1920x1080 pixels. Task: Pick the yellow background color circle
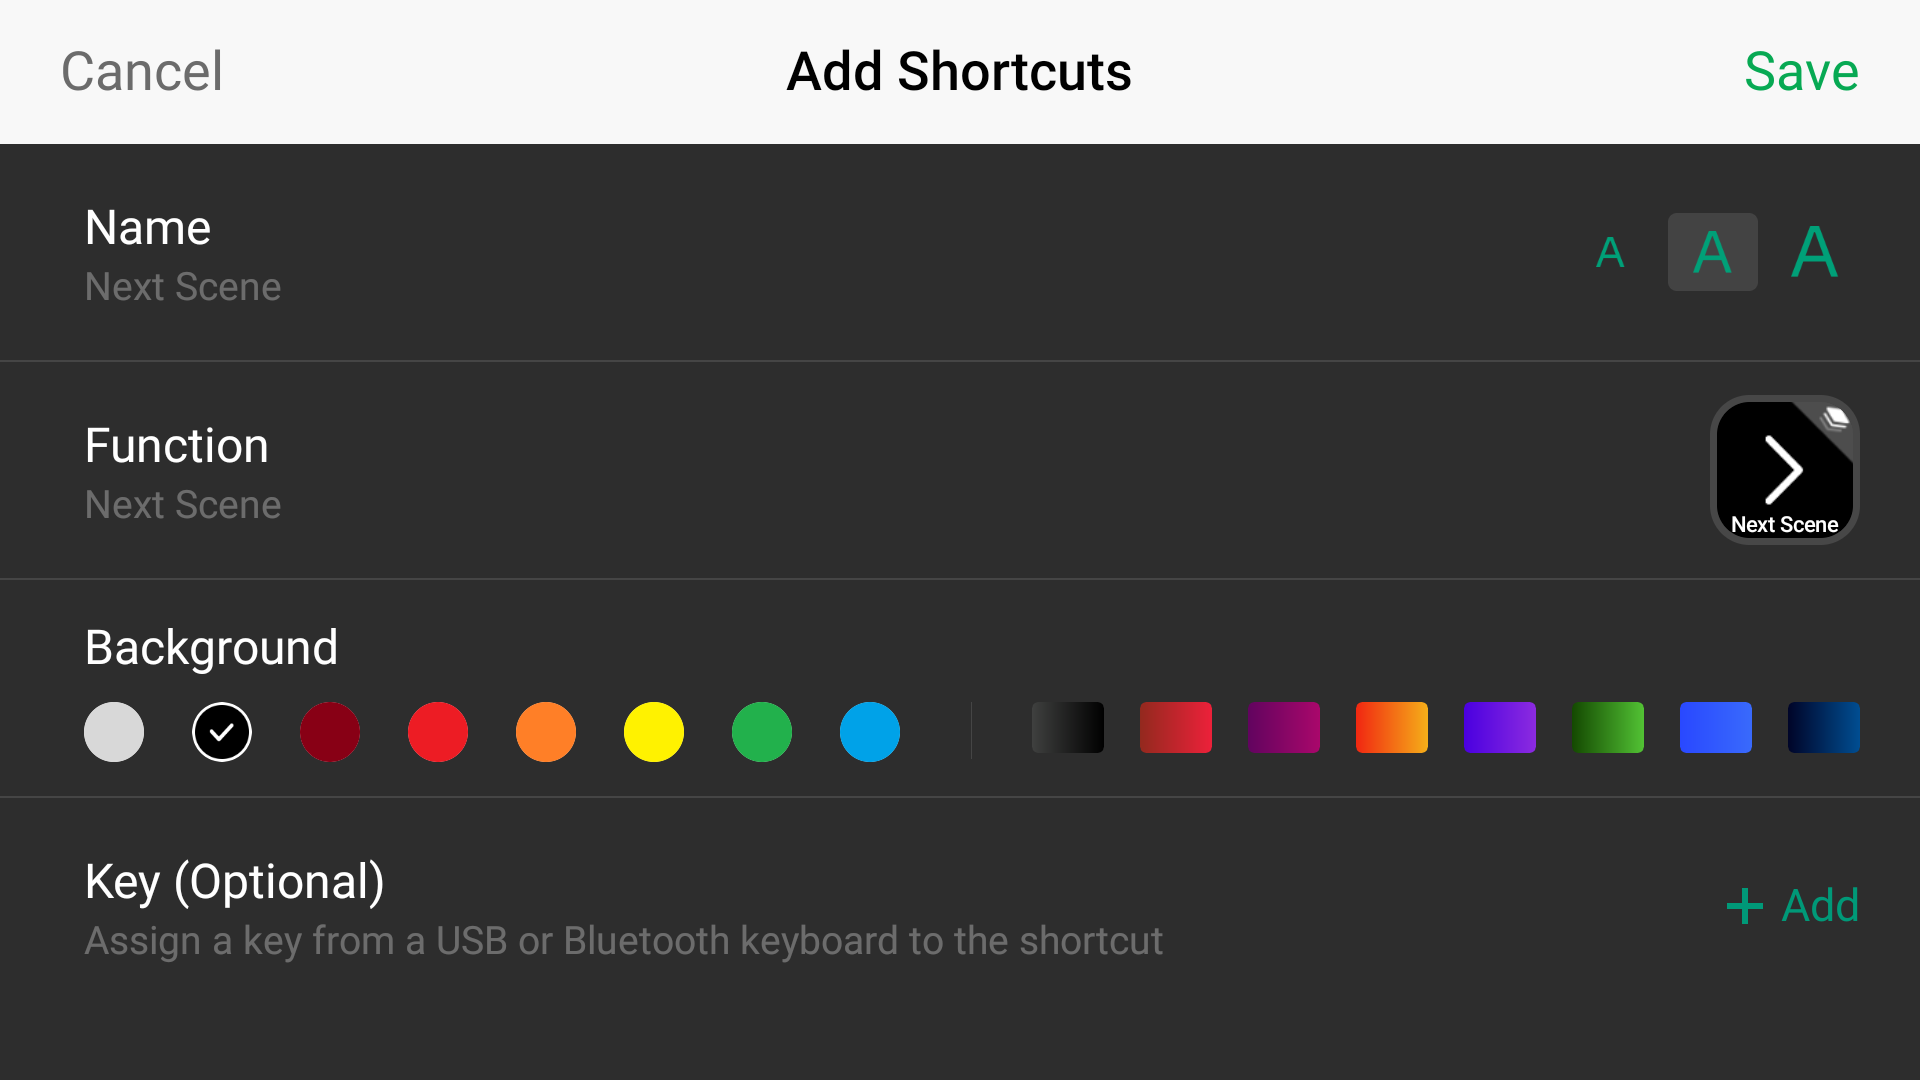pyautogui.click(x=654, y=732)
